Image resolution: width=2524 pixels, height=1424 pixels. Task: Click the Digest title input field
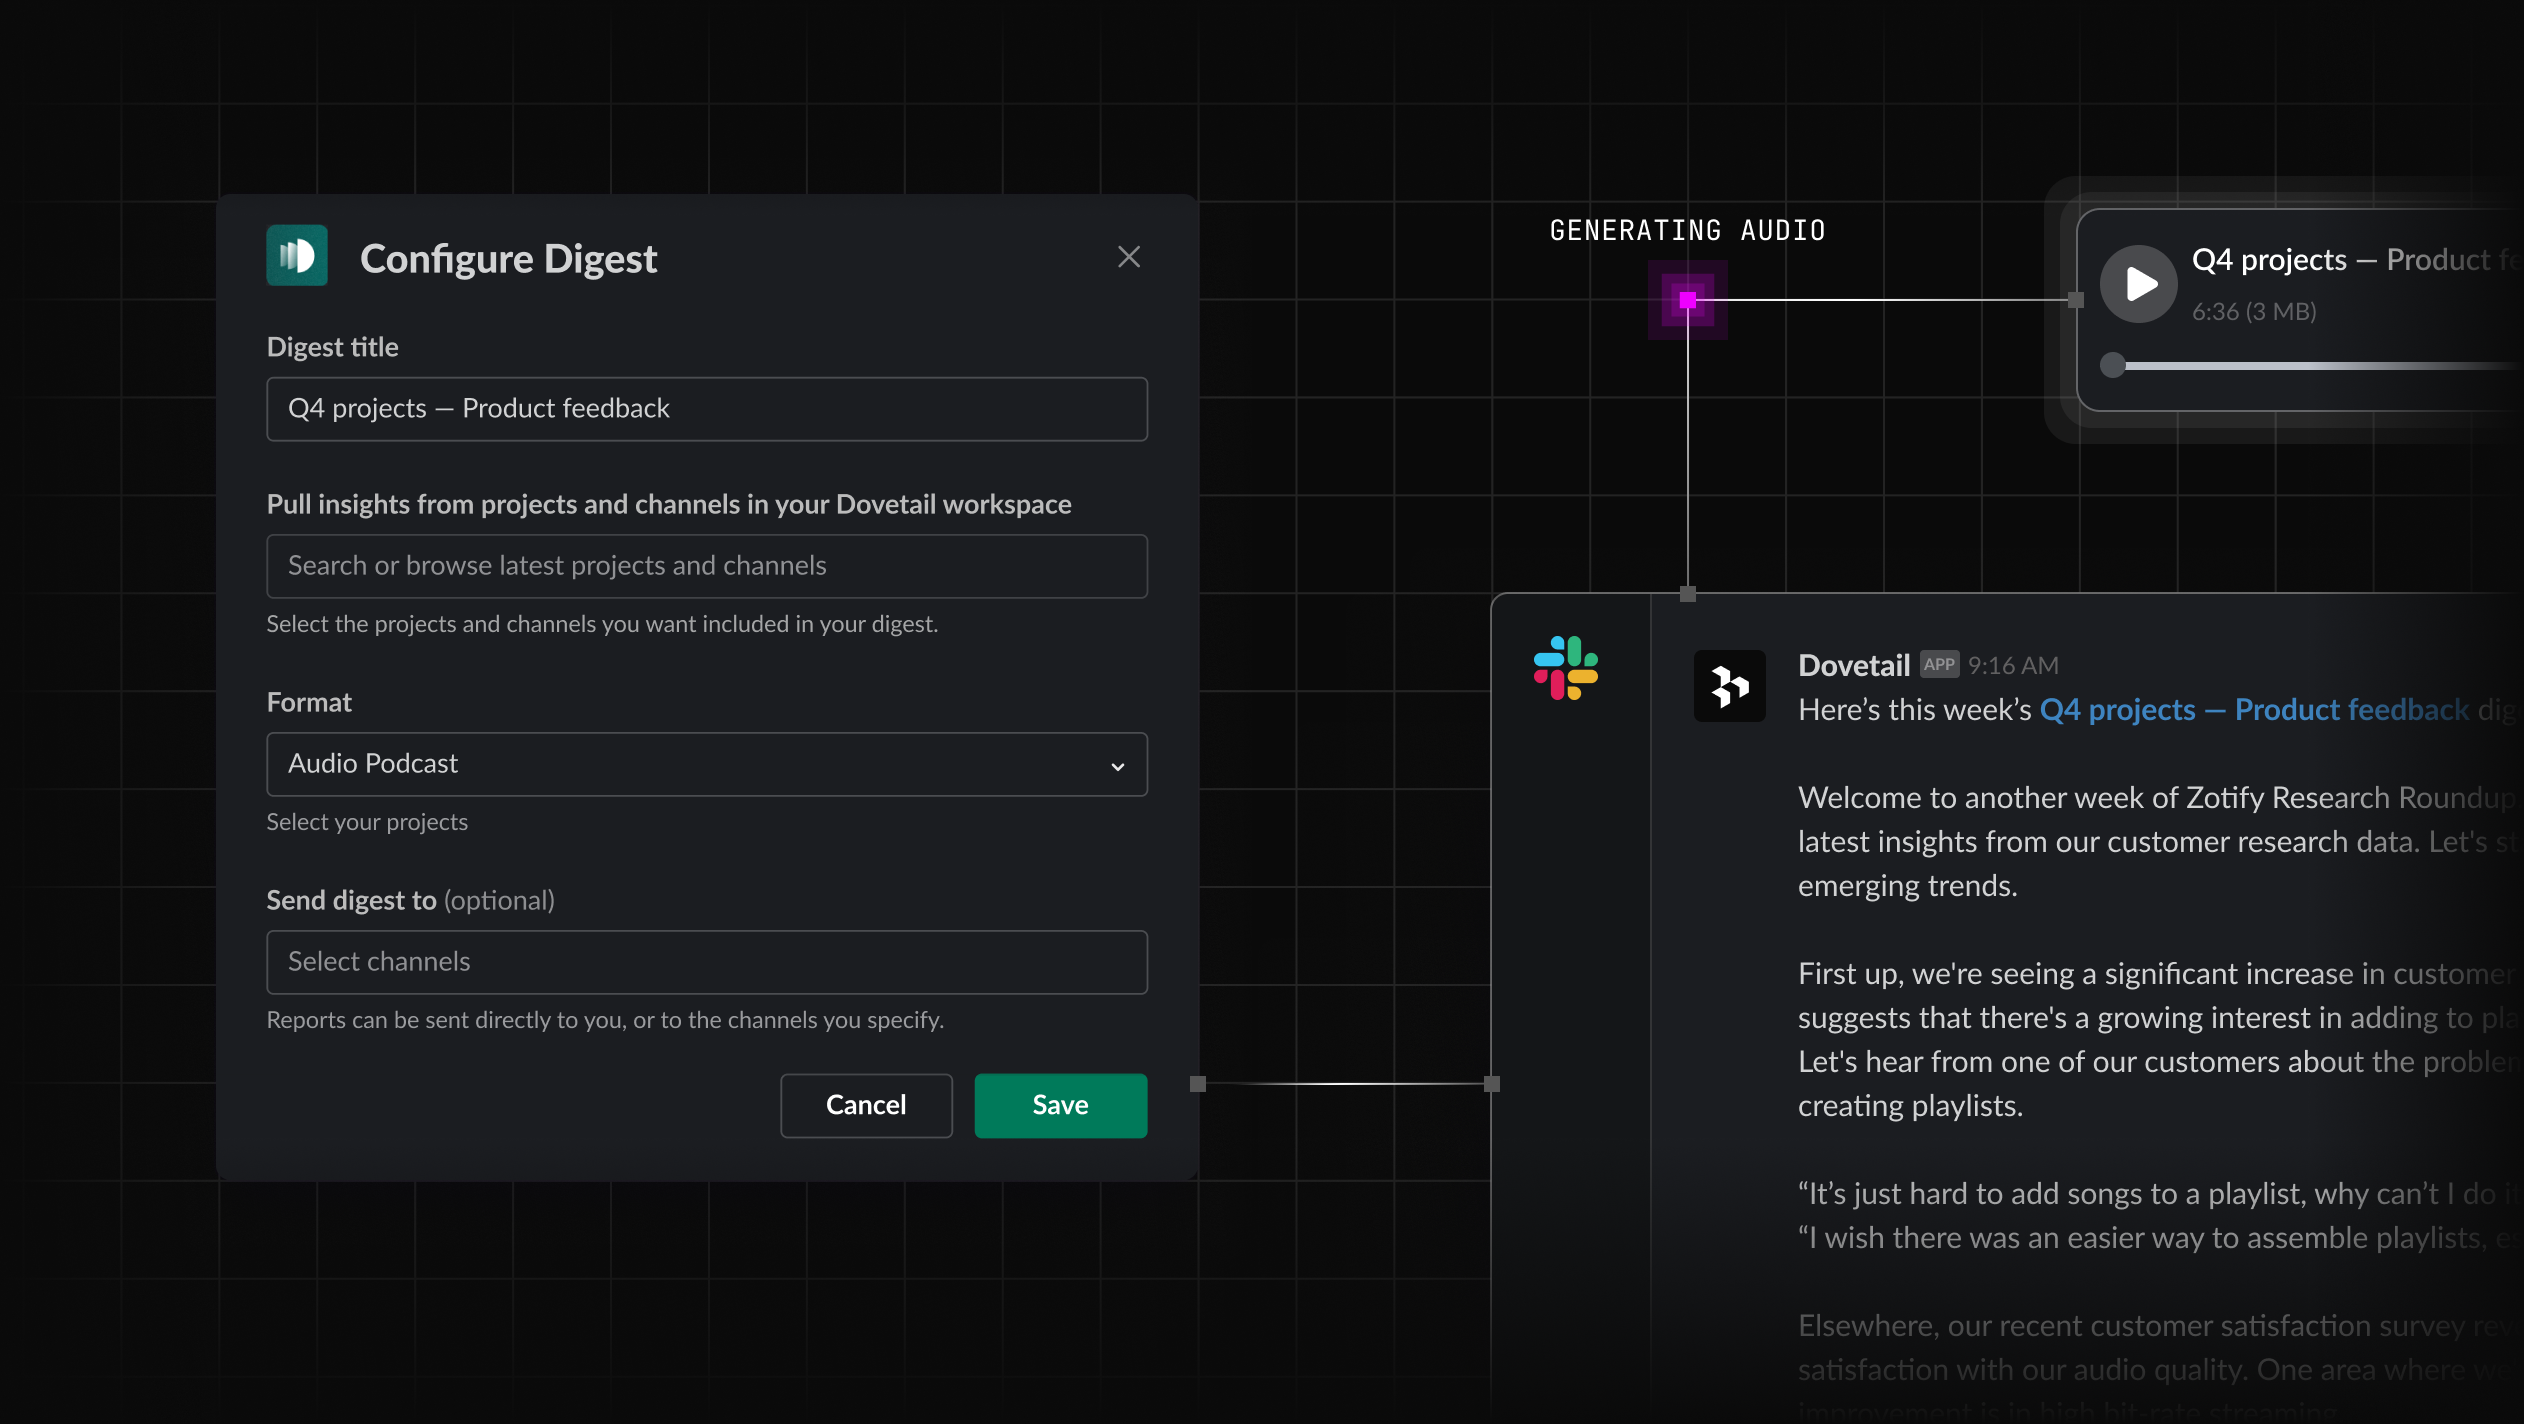[706, 409]
